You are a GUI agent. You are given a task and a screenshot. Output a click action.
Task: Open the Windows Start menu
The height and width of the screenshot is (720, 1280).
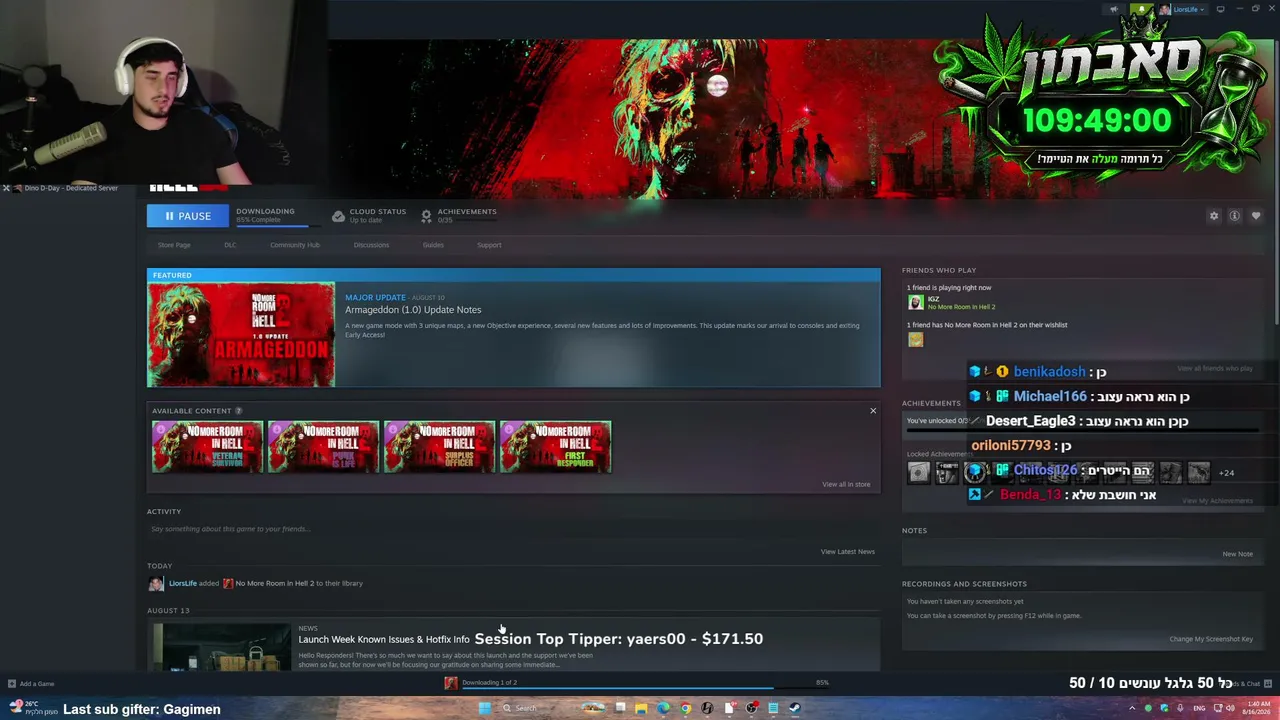(485, 708)
